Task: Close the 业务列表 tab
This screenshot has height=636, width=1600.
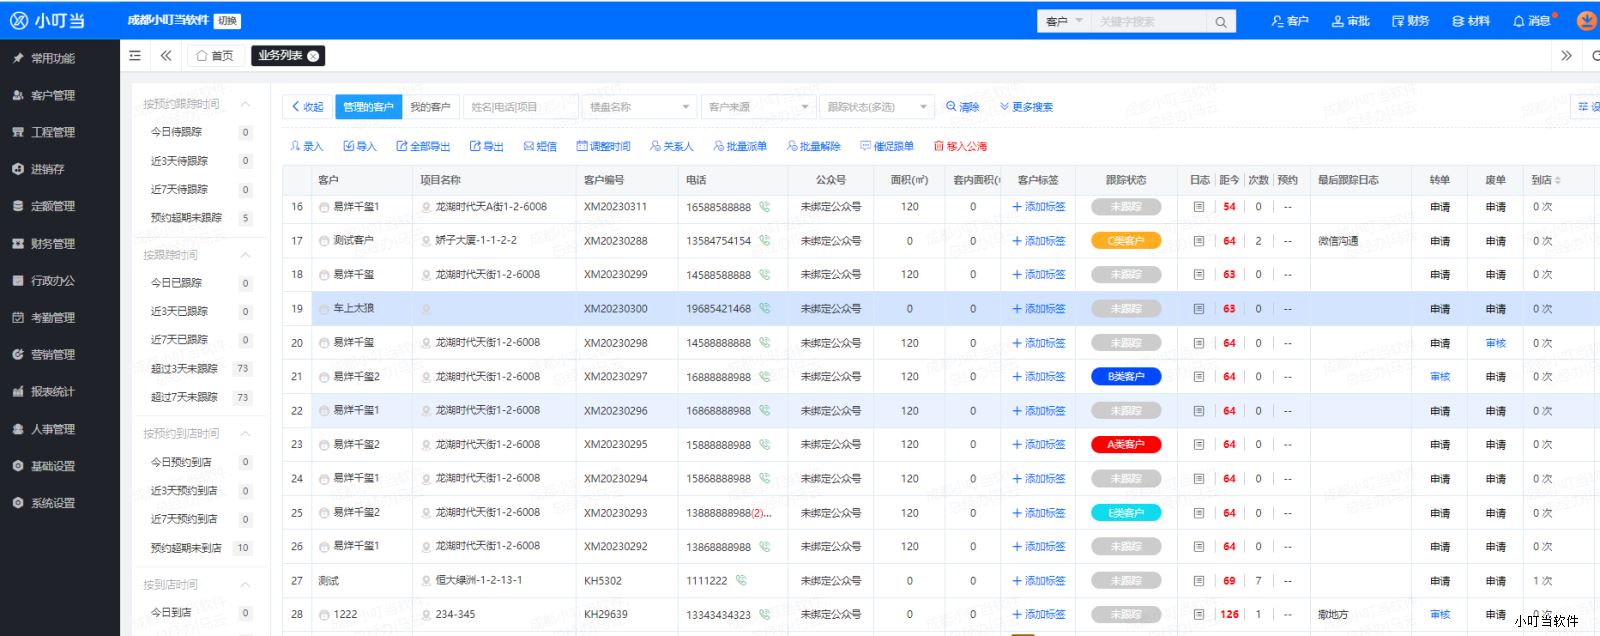Action: [x=313, y=56]
